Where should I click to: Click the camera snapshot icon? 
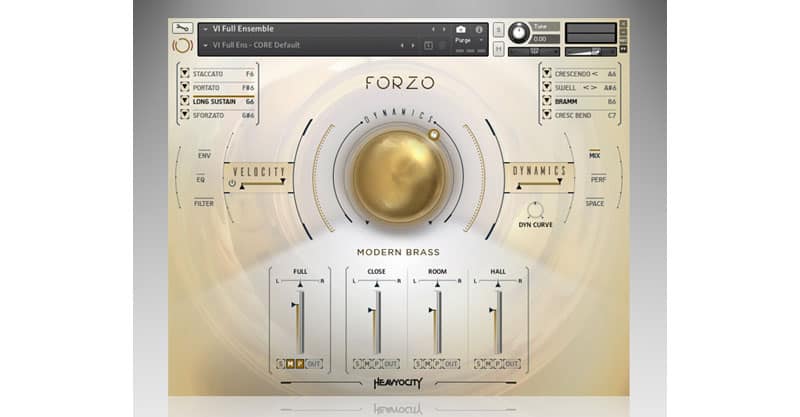coord(461,30)
